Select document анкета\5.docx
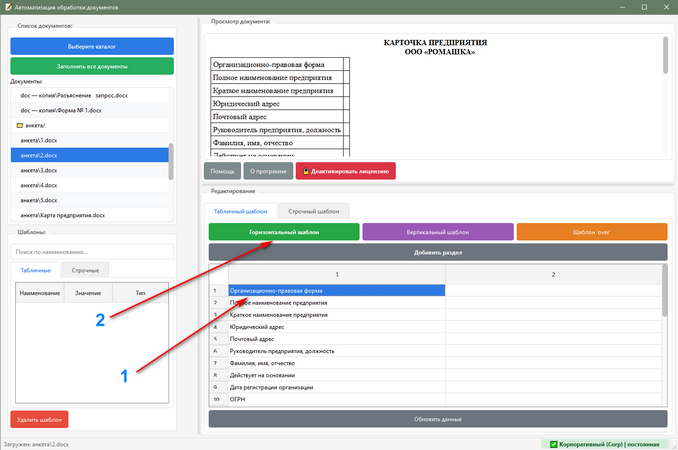Viewport: 678px width, 450px height. 90,200
